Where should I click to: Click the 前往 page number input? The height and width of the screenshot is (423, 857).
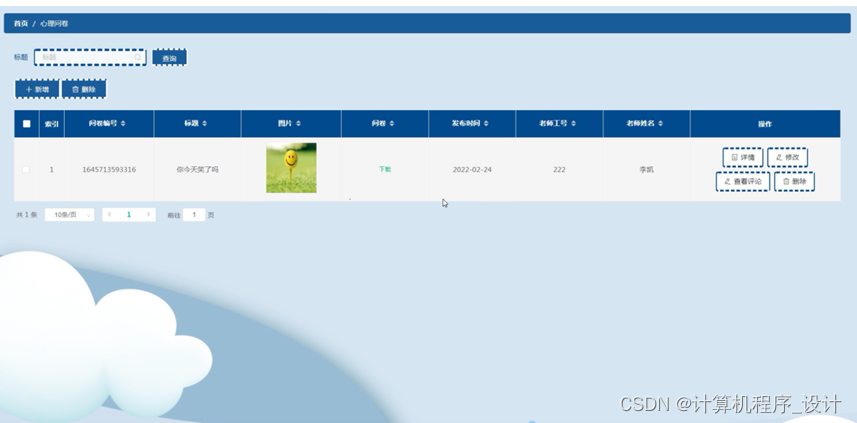(194, 215)
